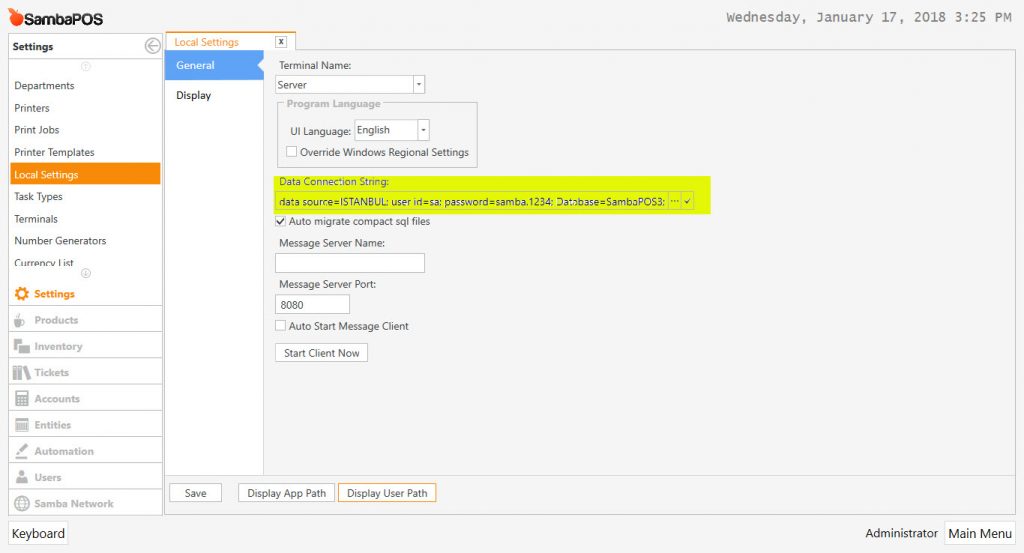Open the Settings gear section
The height and width of the screenshot is (553, 1024).
click(x=86, y=294)
